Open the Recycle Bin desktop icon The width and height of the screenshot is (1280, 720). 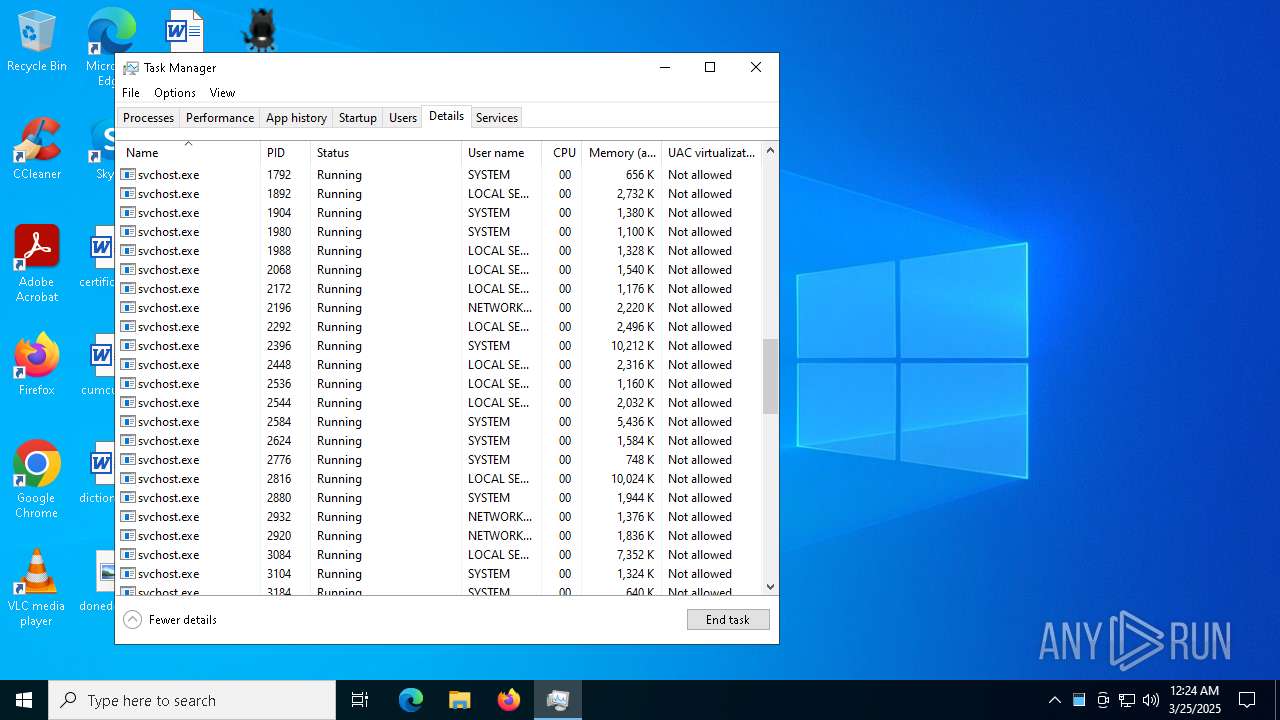[37, 42]
